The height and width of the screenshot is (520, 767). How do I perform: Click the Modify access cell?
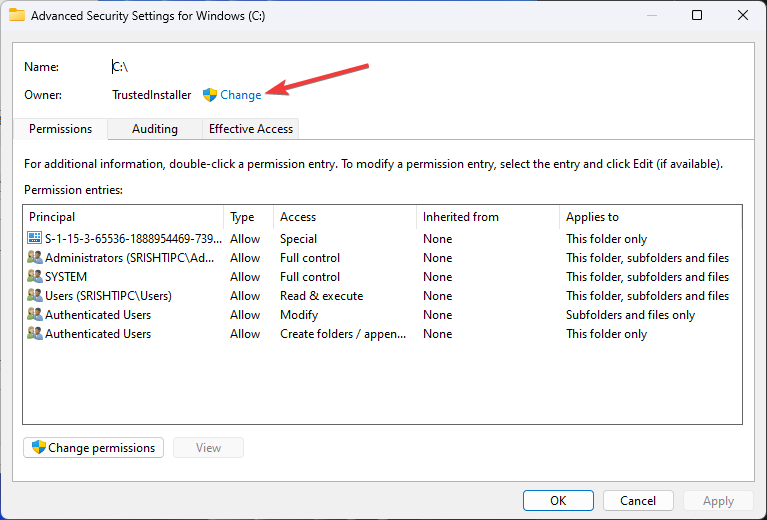tap(299, 315)
